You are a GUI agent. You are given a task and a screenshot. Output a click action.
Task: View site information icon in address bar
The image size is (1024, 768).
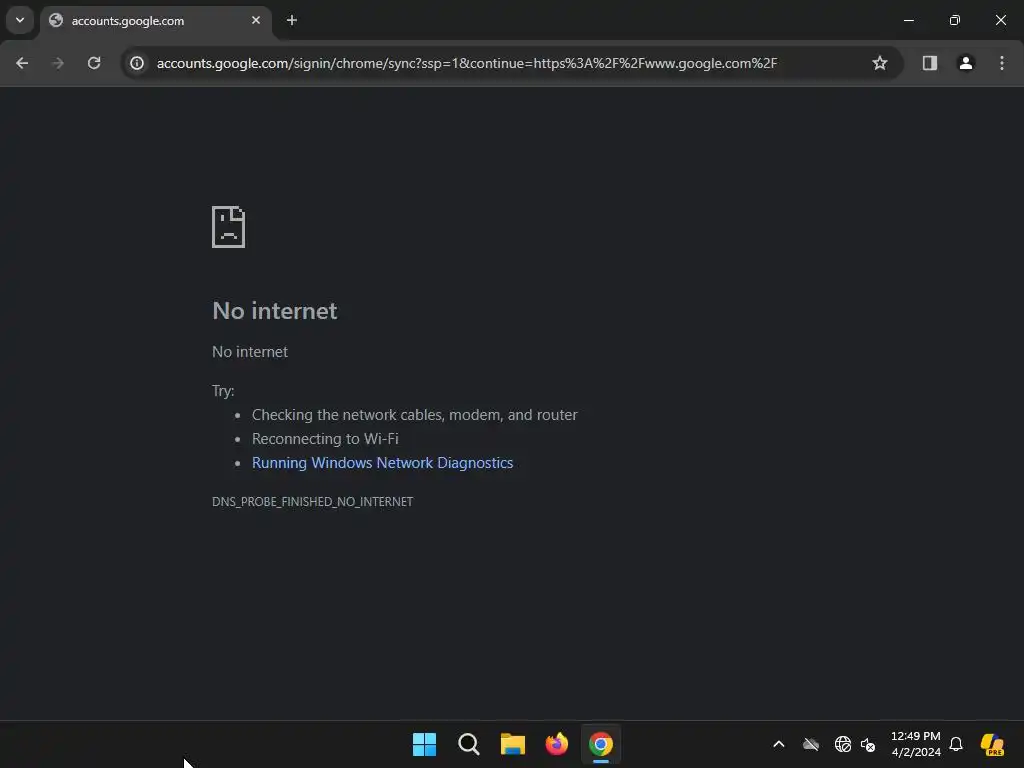[137, 63]
